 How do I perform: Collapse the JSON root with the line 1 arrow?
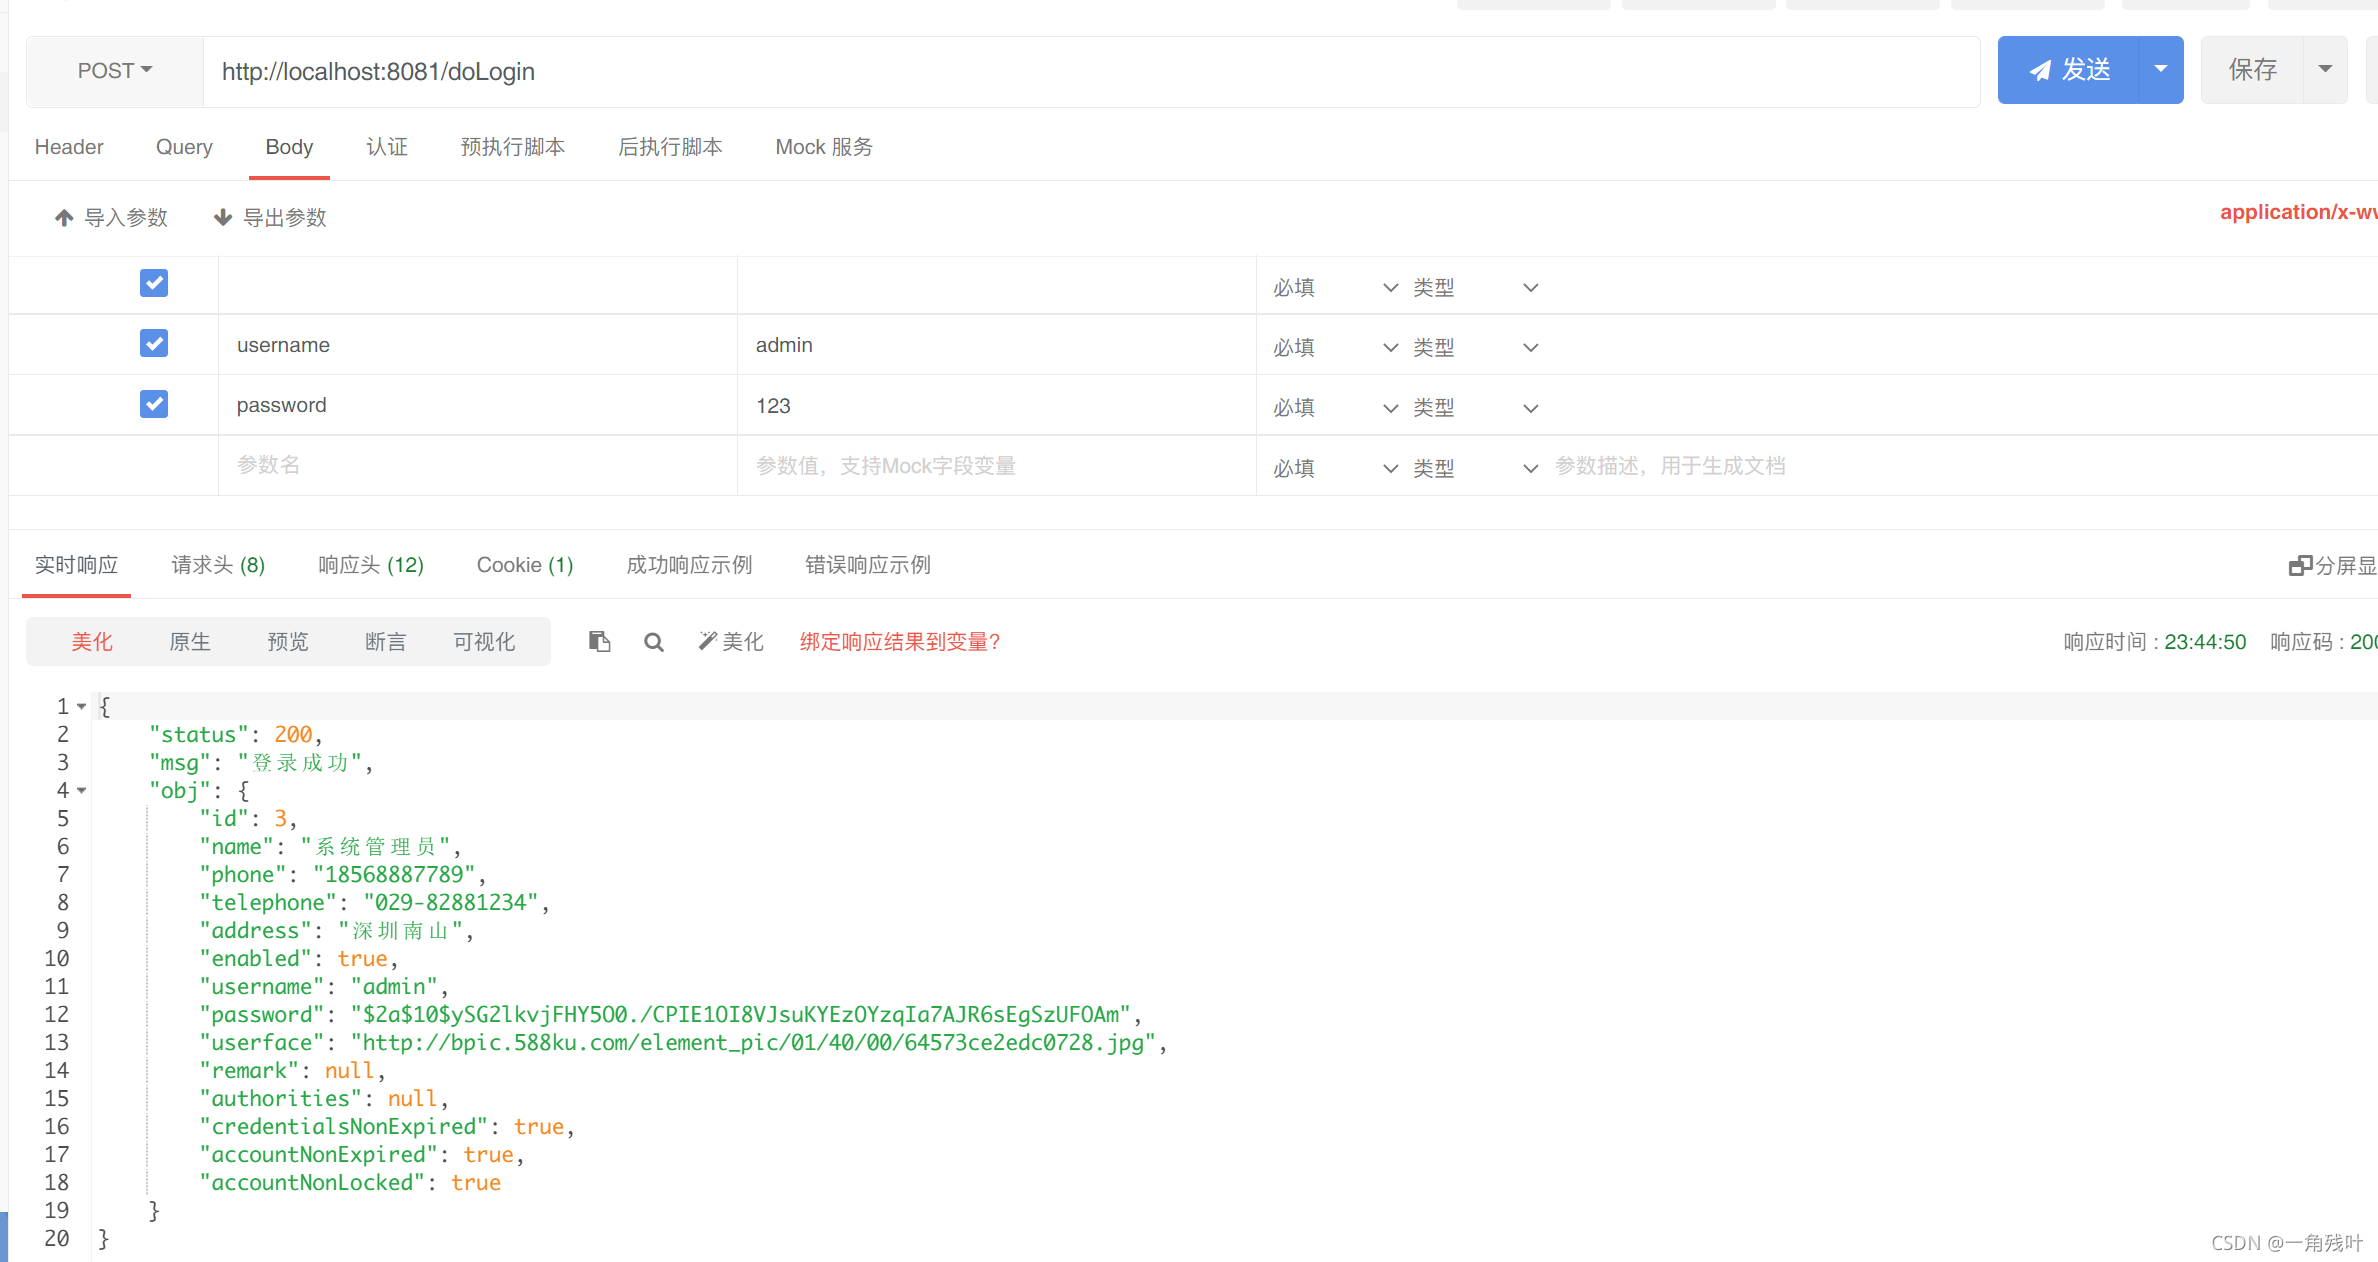[81, 706]
